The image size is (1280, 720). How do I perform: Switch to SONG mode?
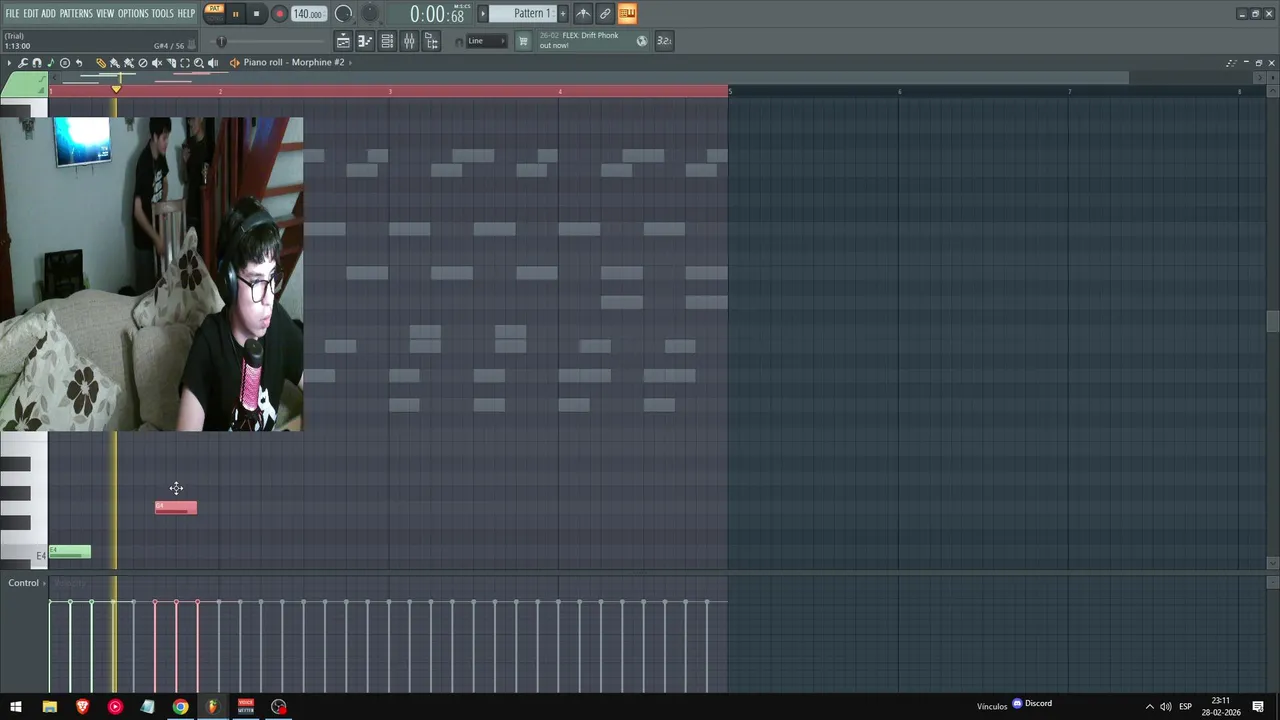[214, 18]
